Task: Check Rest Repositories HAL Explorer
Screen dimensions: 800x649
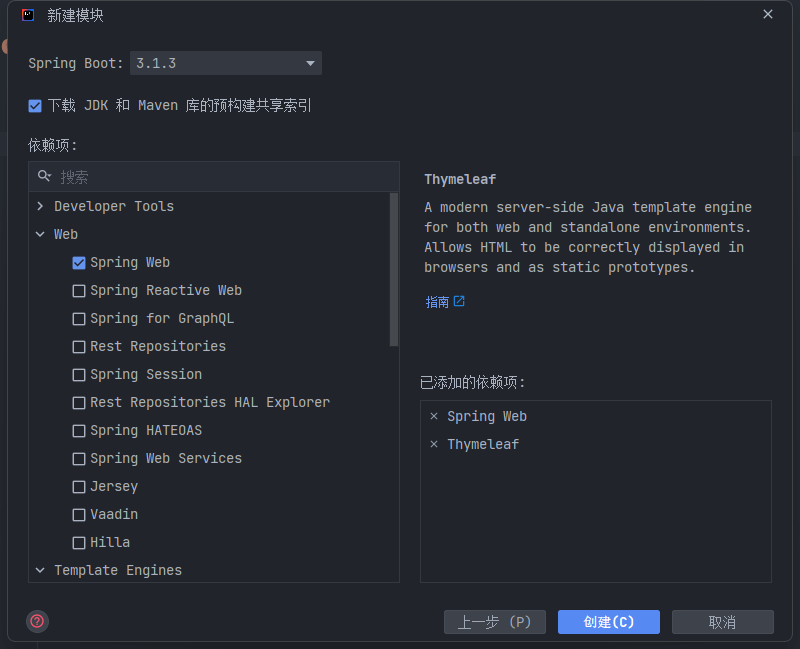Action: [x=79, y=403]
